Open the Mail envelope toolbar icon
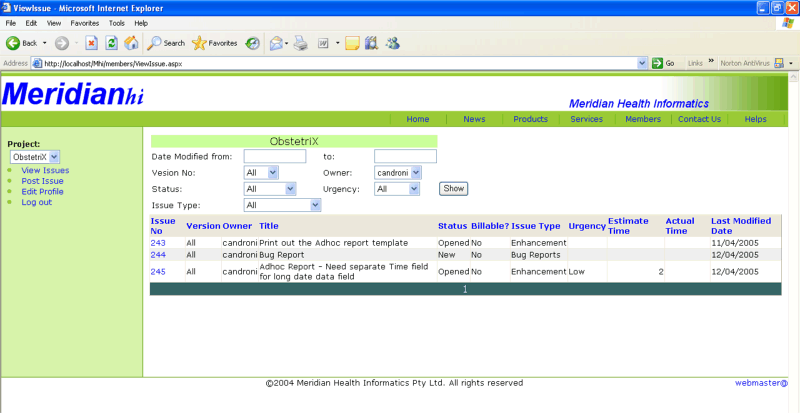 pos(276,43)
